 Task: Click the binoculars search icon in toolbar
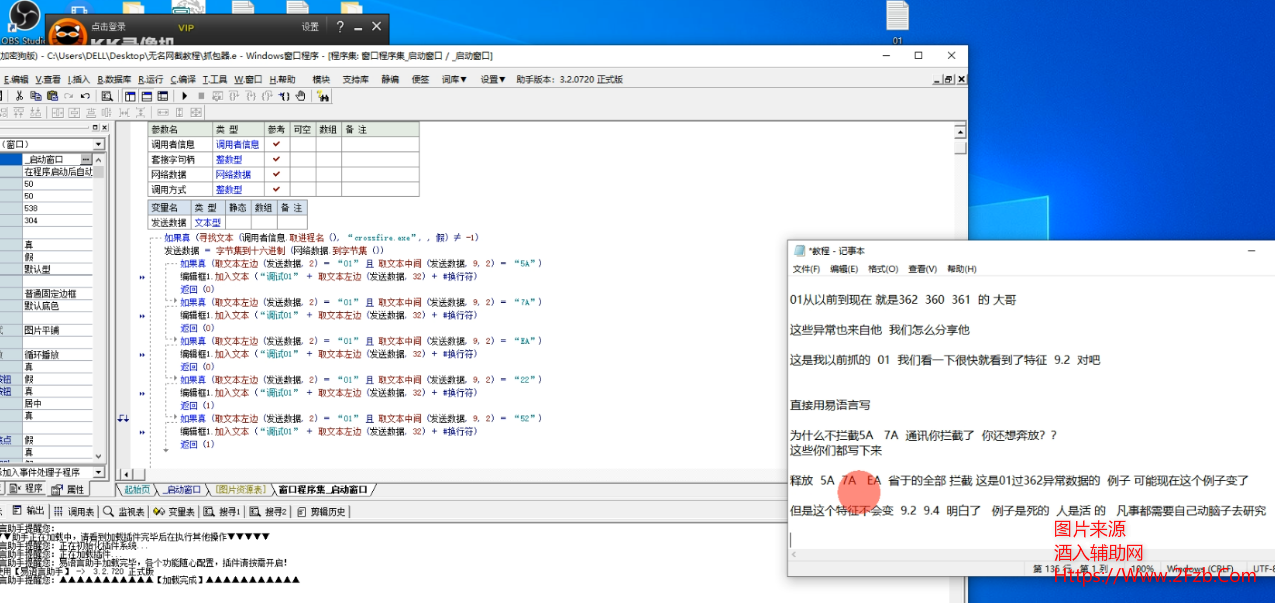coord(323,96)
